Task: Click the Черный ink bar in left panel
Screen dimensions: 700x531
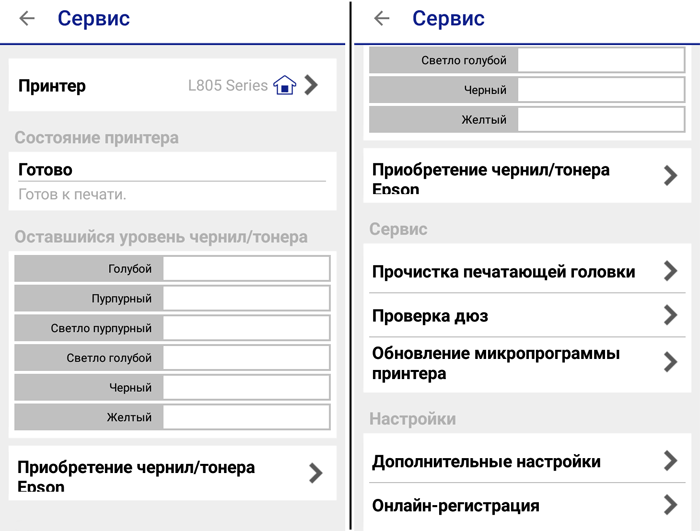Action: 246,387
